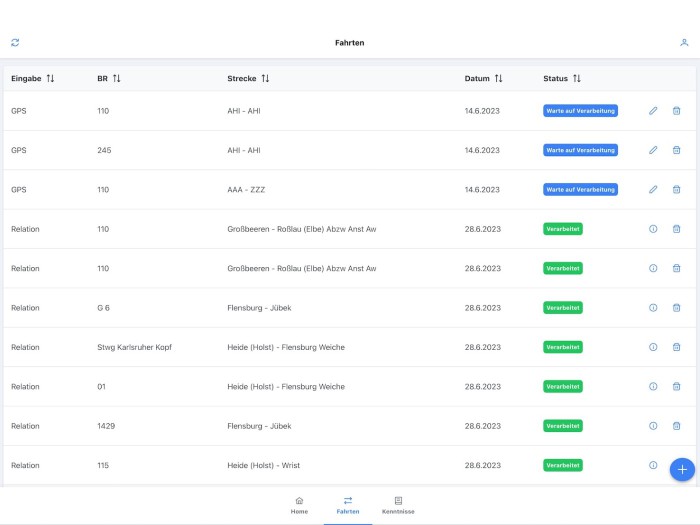Click 'Heide (Holst) - Wrist' route cell
Image resolution: width=700 pixels, height=525 pixels.
263,465
